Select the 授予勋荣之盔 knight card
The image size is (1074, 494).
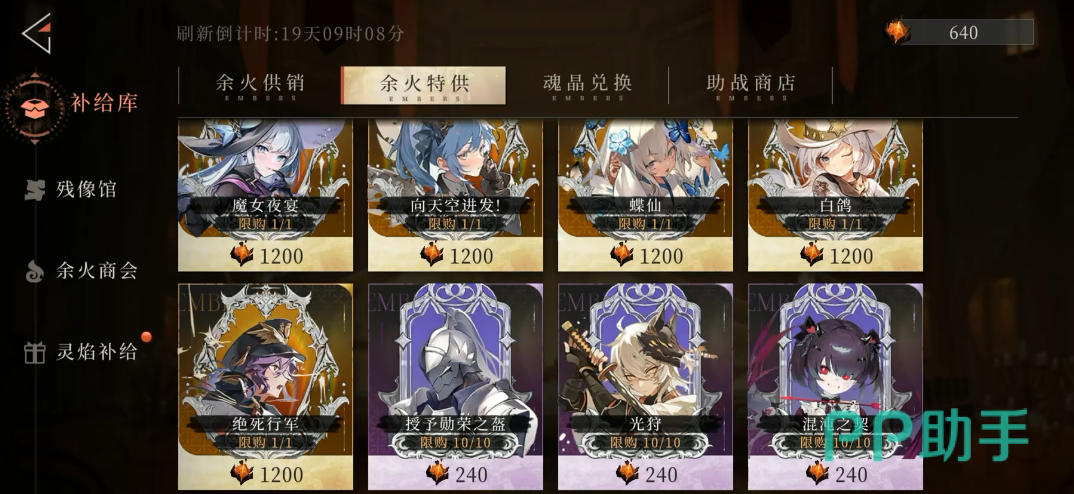pos(455,386)
